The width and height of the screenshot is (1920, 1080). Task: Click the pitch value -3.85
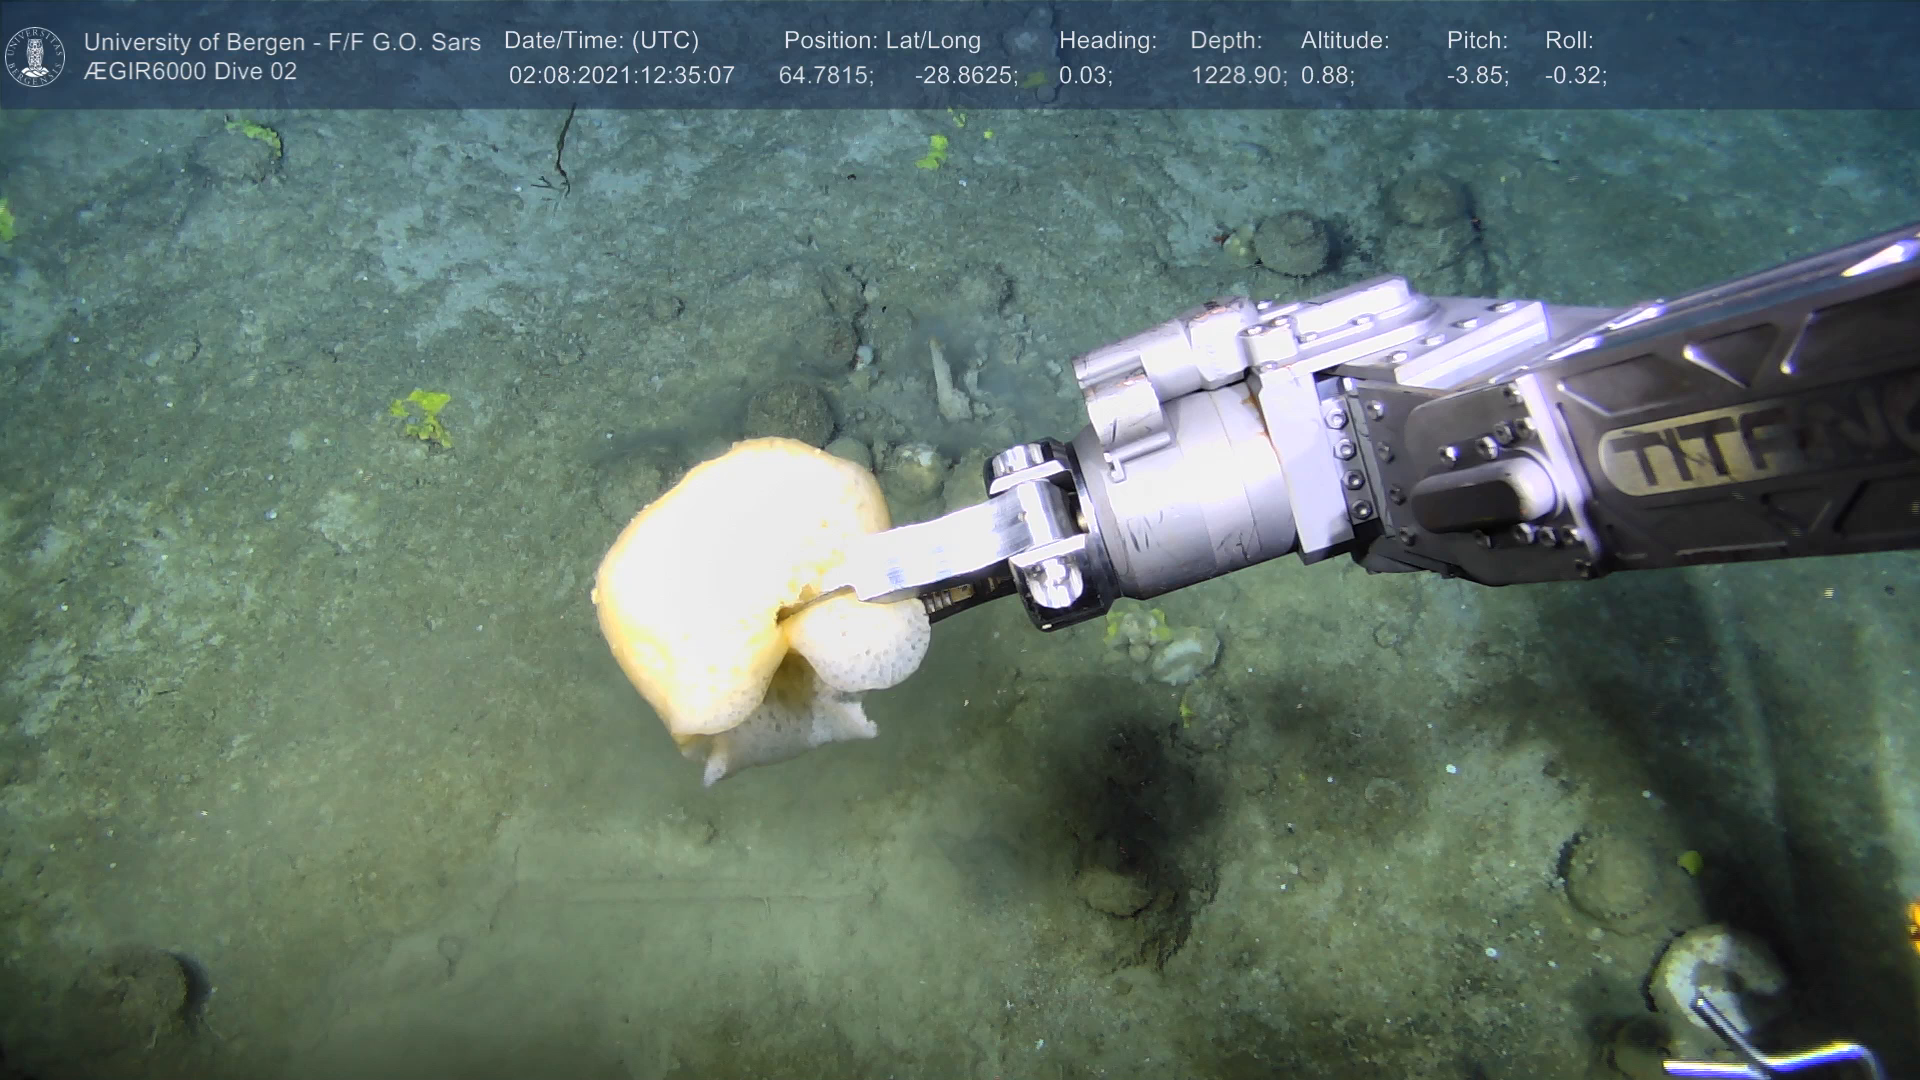1477,76
